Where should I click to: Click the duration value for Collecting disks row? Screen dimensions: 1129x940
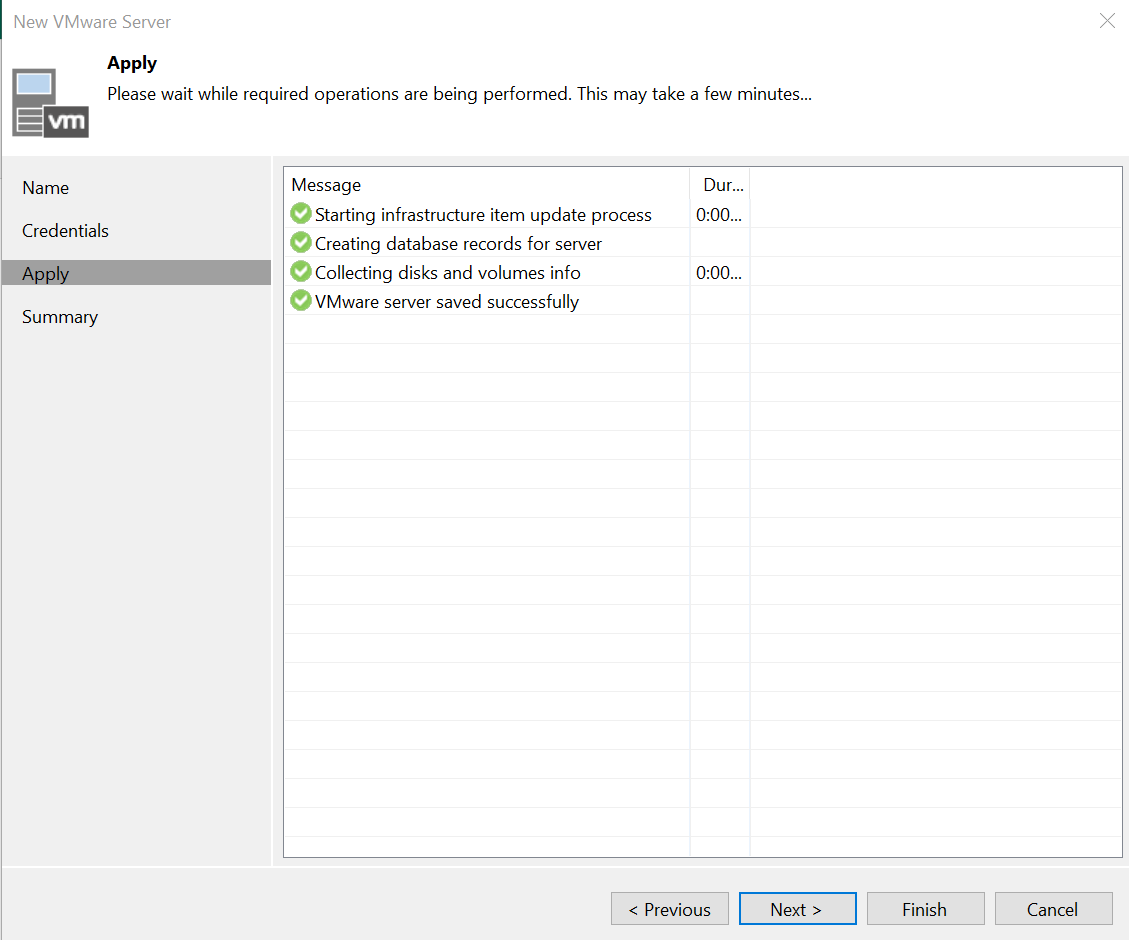tap(719, 273)
